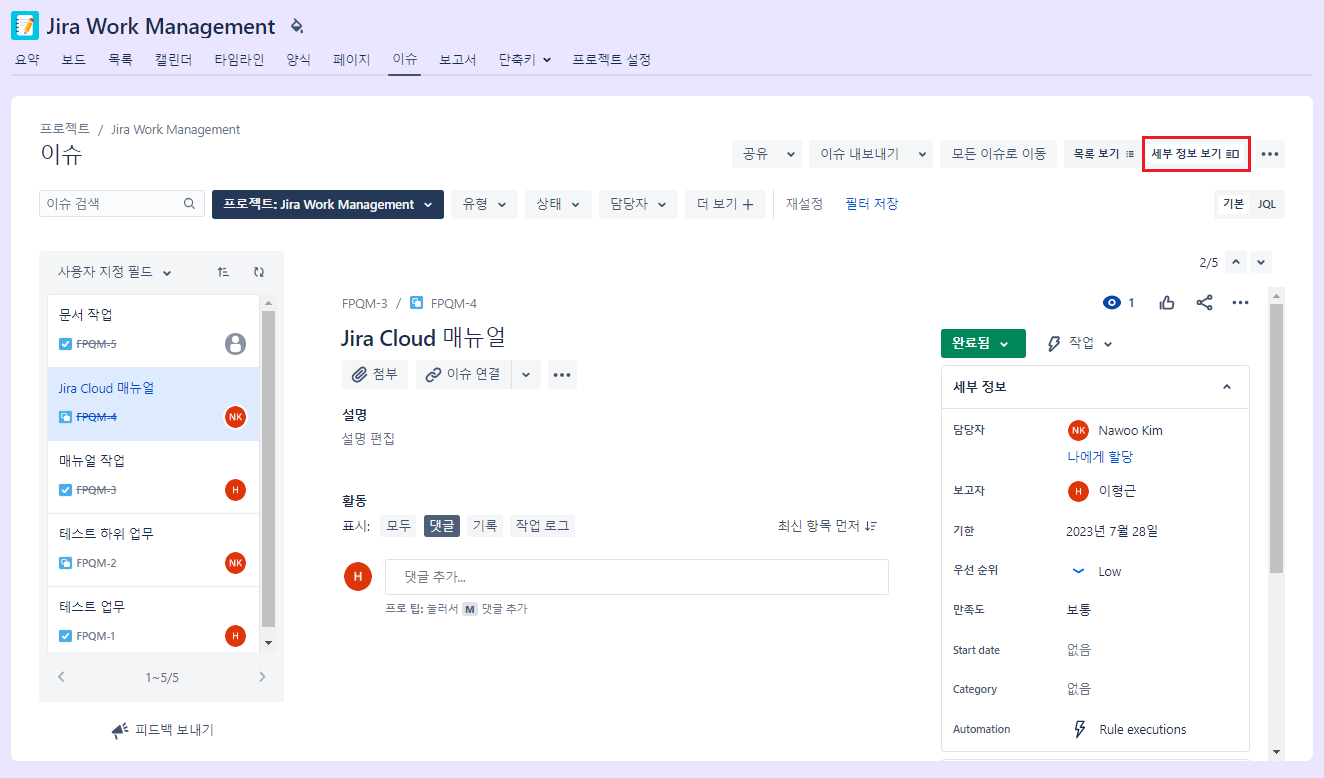Click the NK avatar on 테스트 하위 업무 card

click(235, 563)
